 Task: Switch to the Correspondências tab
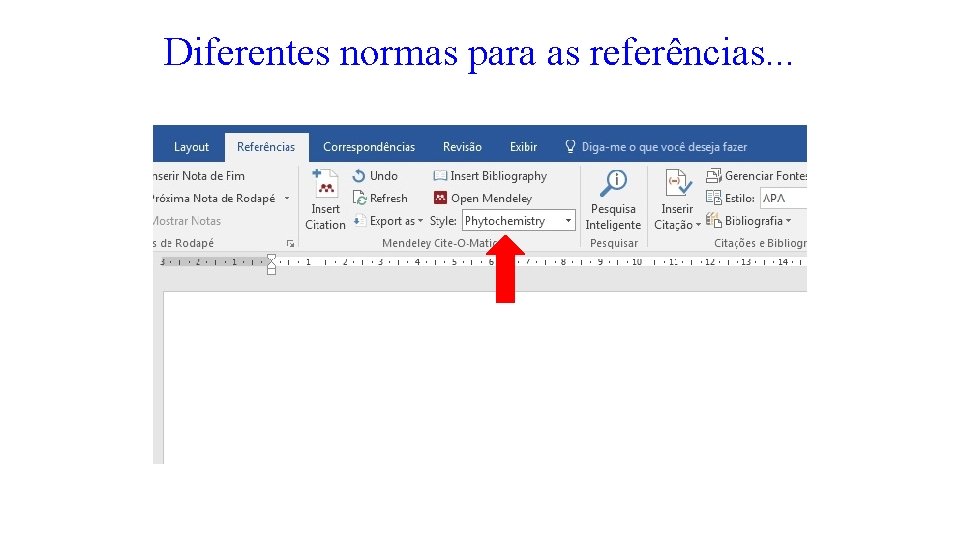click(369, 147)
